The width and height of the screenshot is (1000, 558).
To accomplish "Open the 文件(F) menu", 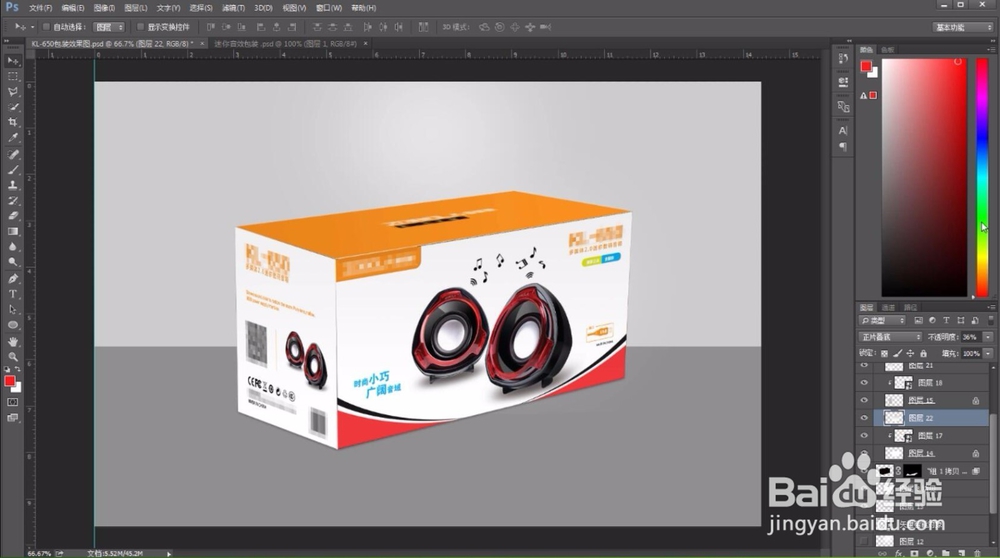I will coord(40,8).
